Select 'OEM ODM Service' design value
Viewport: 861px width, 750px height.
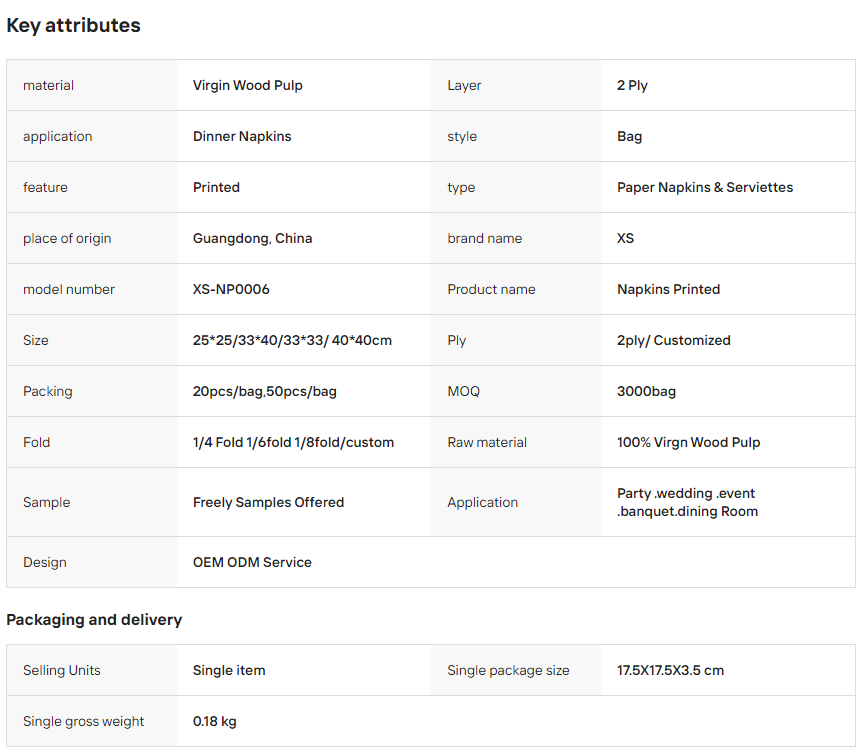coord(252,562)
